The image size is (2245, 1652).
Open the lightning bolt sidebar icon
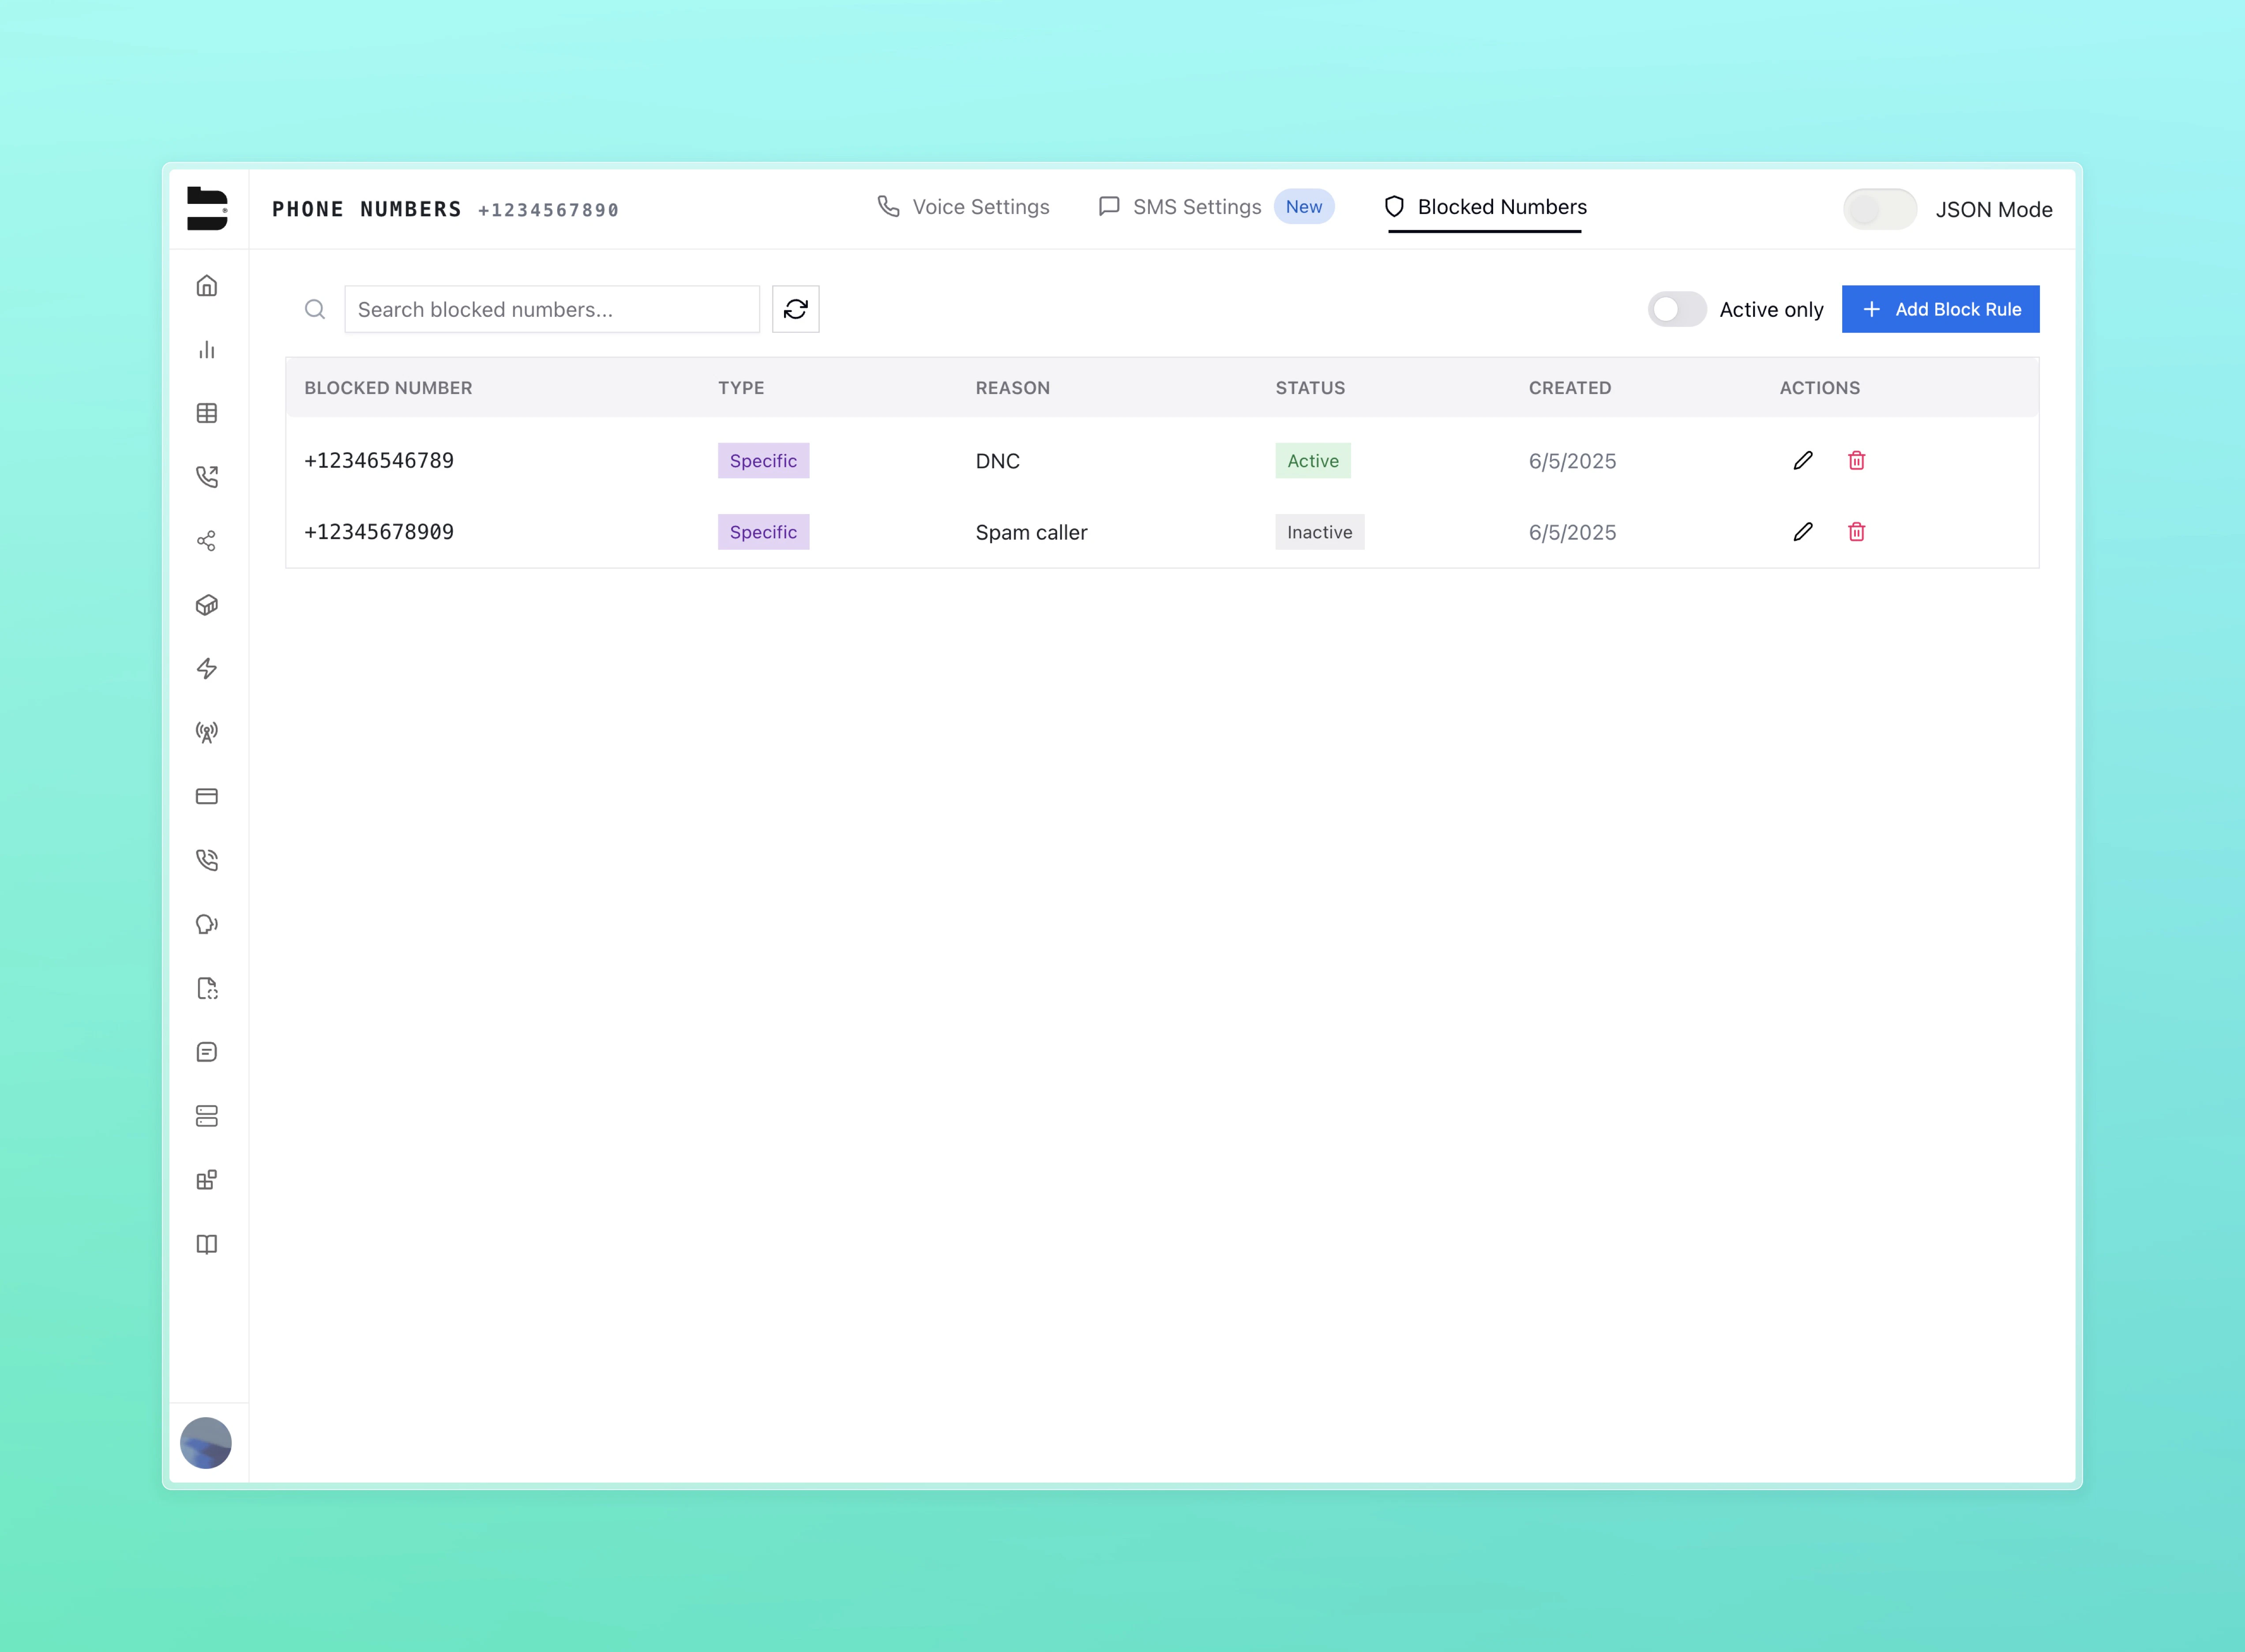point(207,668)
